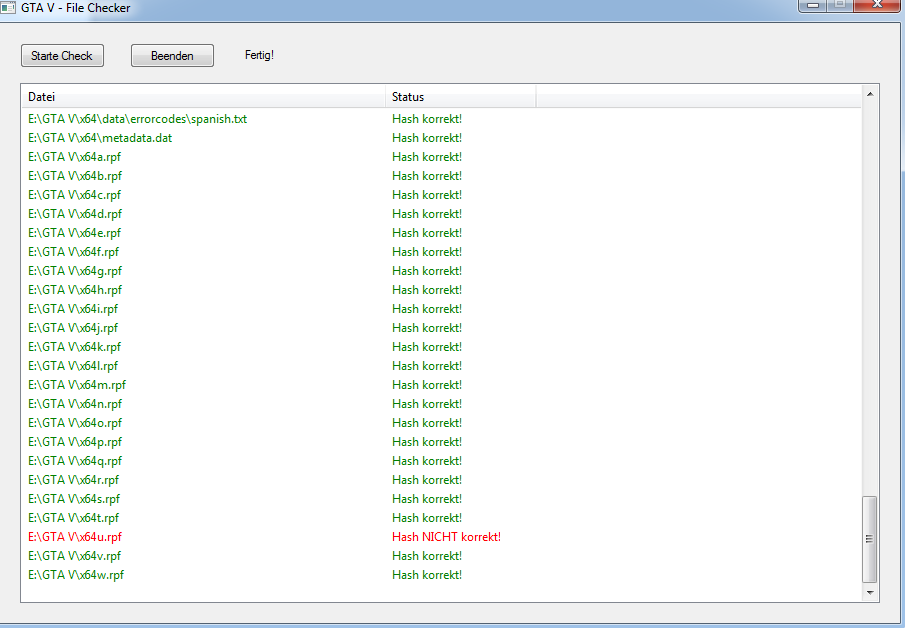Click 'Hash korrekt!' status of x64a.rpf
Image resolution: width=905 pixels, height=628 pixels.
click(x=427, y=157)
